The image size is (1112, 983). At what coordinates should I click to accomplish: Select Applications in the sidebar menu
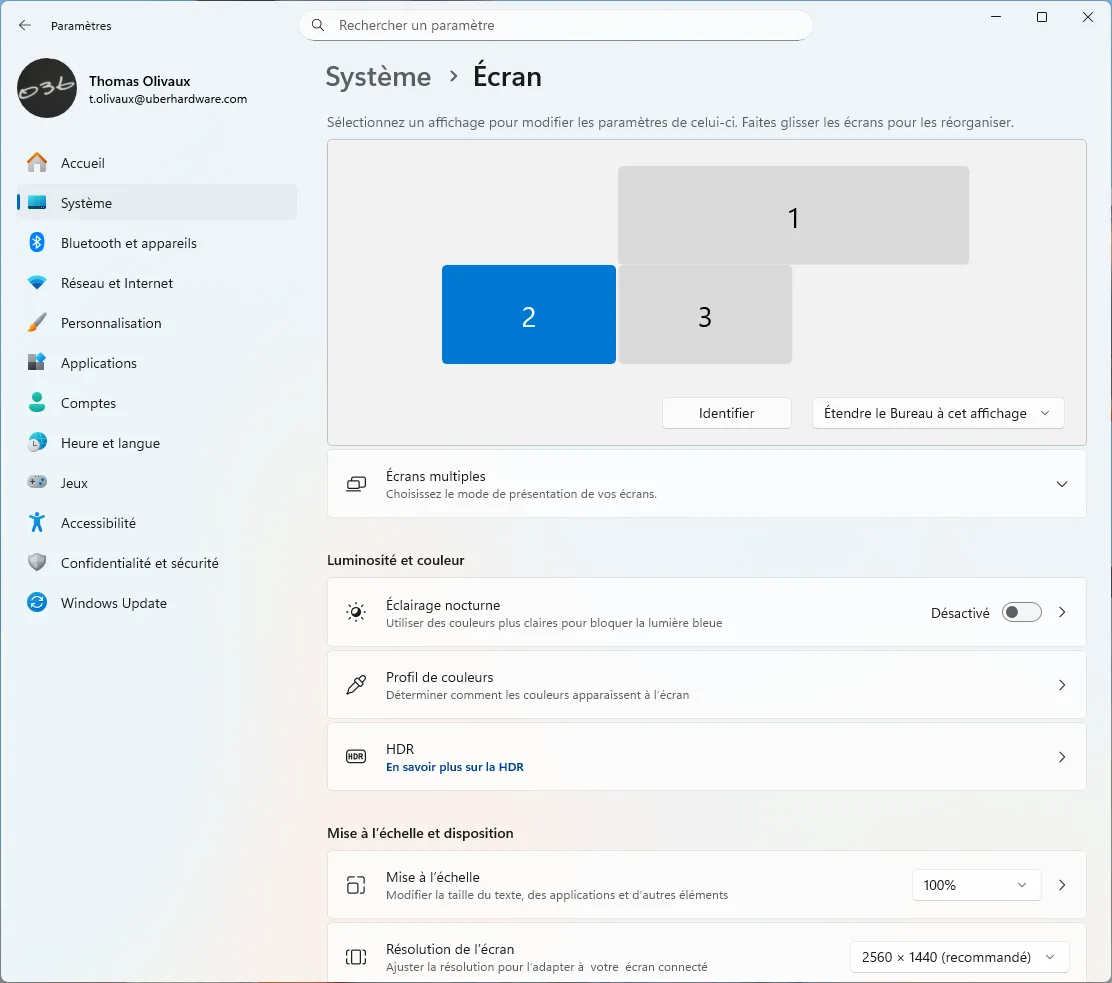99,363
